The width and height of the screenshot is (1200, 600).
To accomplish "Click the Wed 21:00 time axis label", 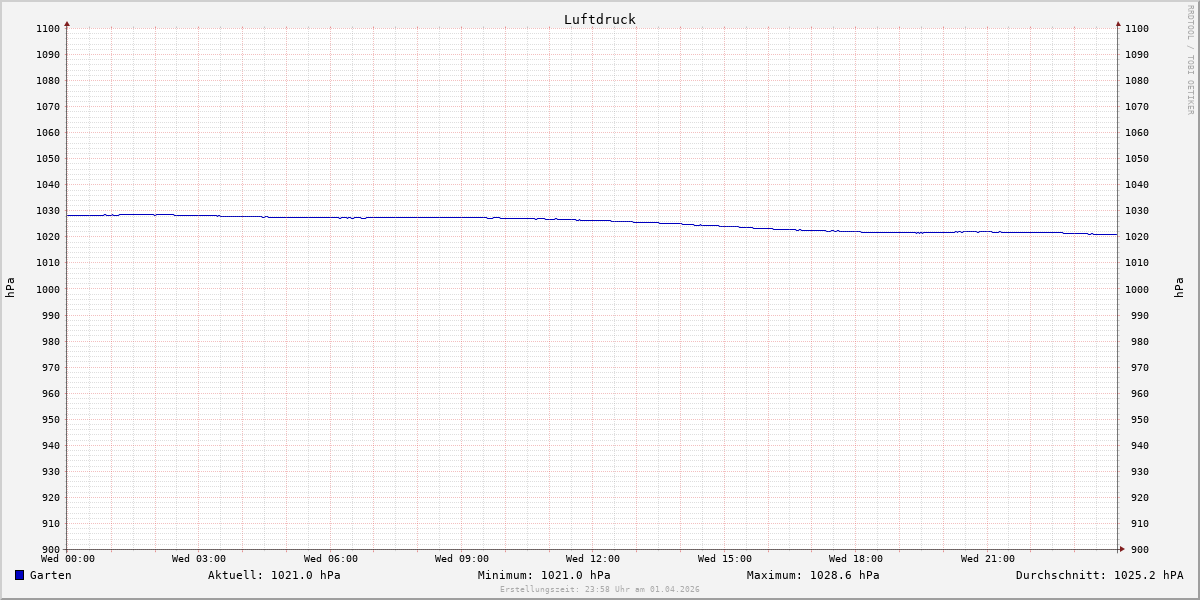I will pyautogui.click(x=987, y=559).
